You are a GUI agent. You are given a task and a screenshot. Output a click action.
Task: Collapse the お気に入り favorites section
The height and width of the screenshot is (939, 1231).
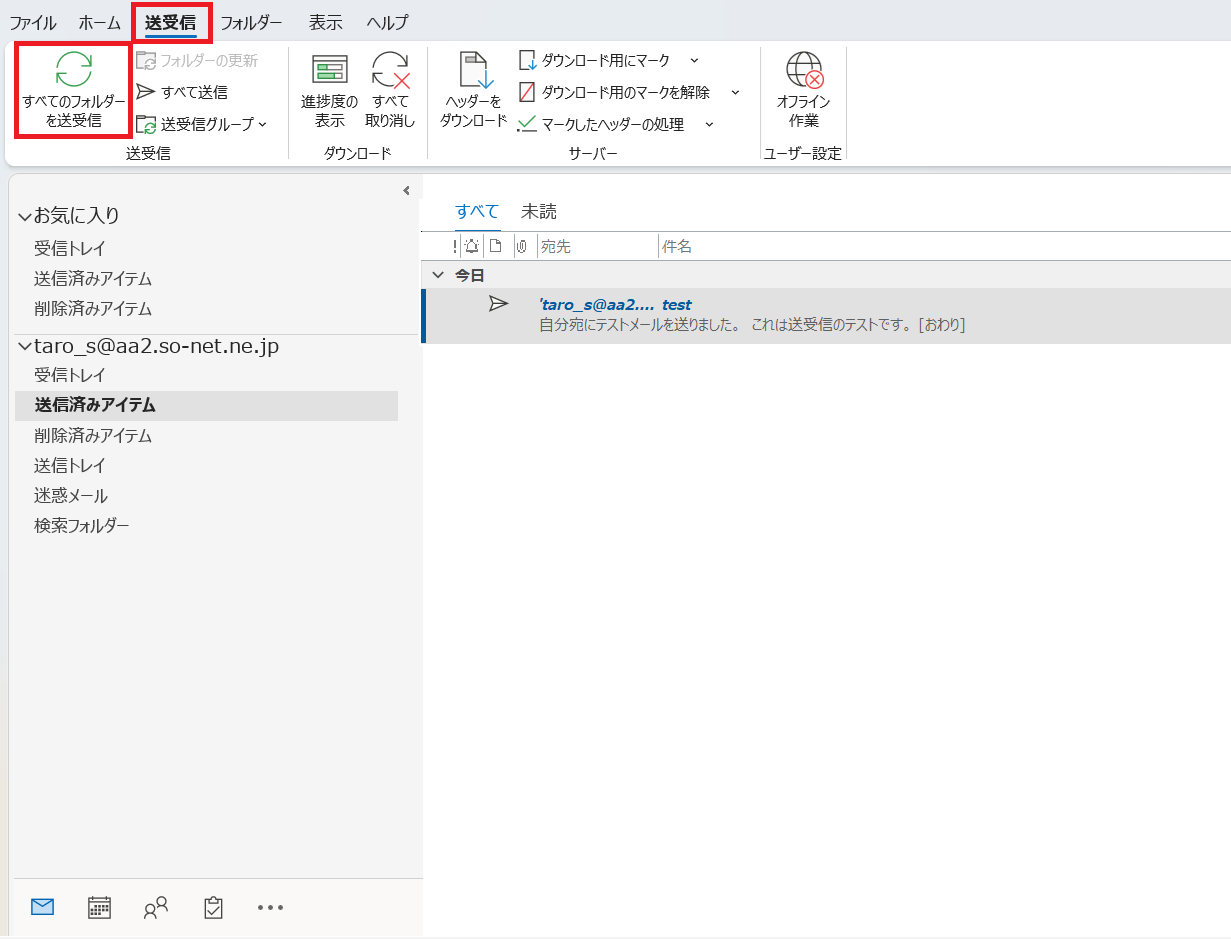[x=24, y=216]
